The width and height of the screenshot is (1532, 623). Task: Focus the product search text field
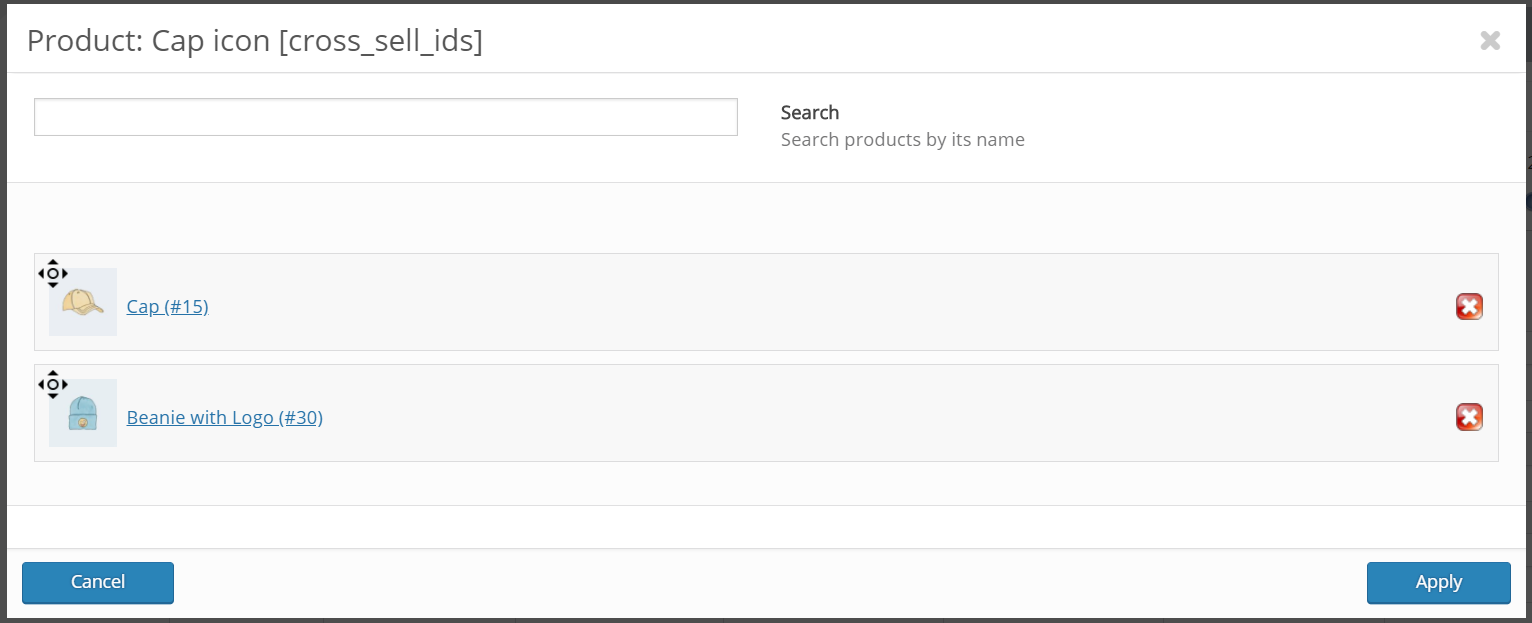pyautogui.click(x=385, y=117)
